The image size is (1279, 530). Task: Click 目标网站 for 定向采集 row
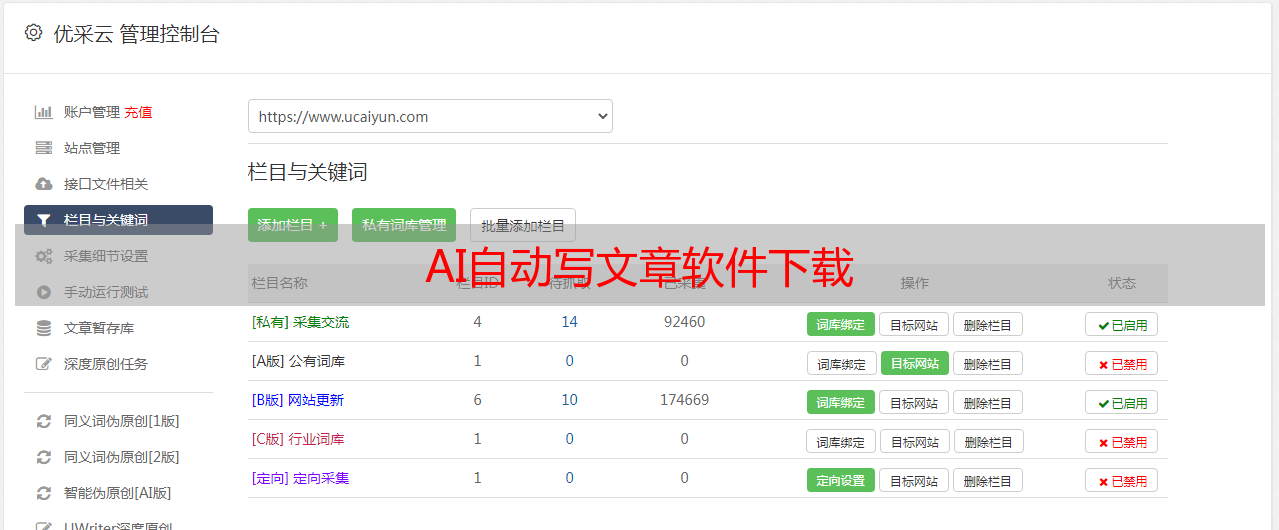tap(914, 480)
